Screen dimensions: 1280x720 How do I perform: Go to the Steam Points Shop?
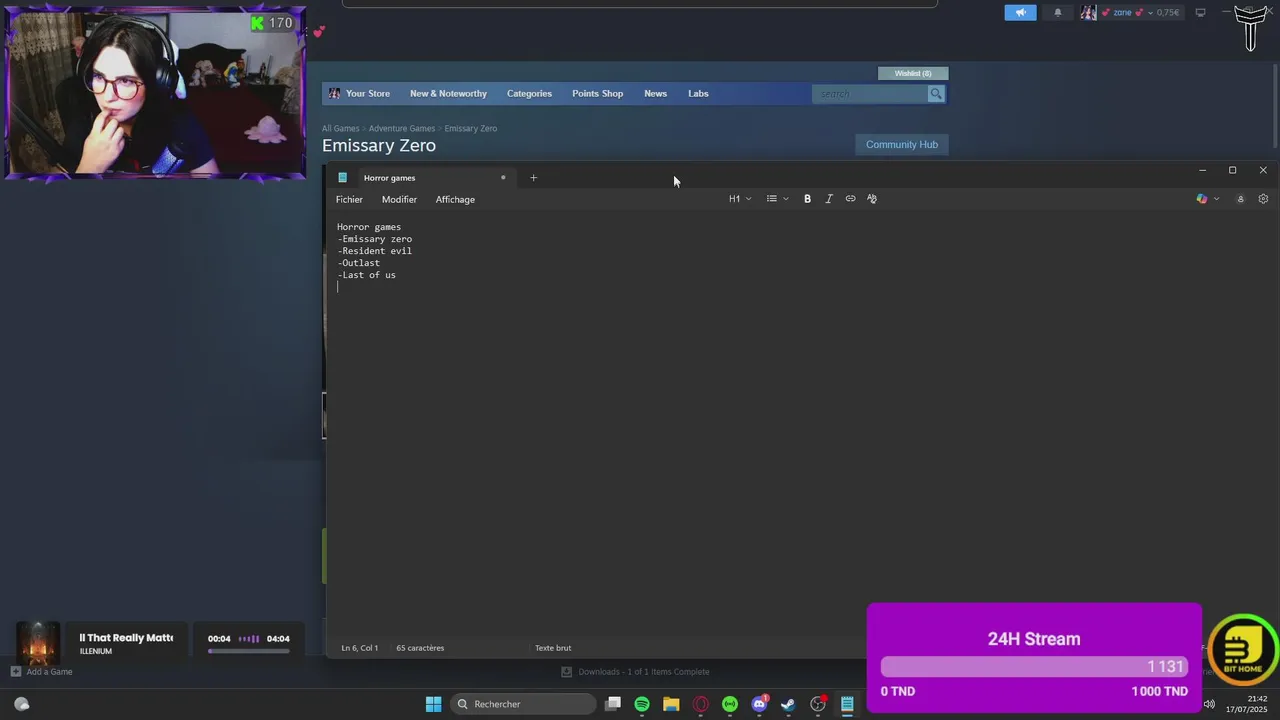tap(597, 94)
